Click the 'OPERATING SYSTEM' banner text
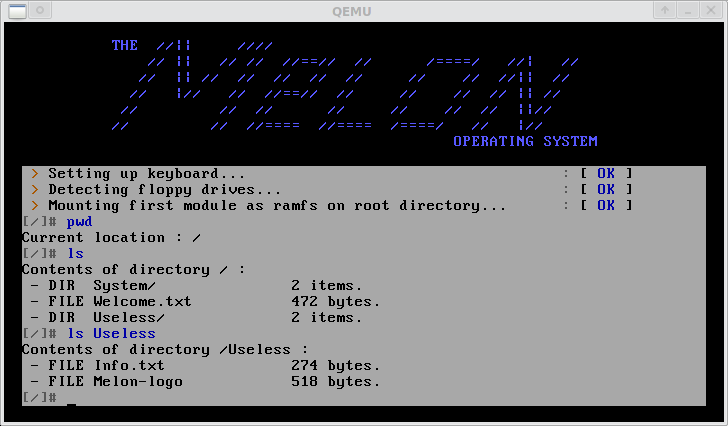This screenshot has height=426, width=728. 525,141
